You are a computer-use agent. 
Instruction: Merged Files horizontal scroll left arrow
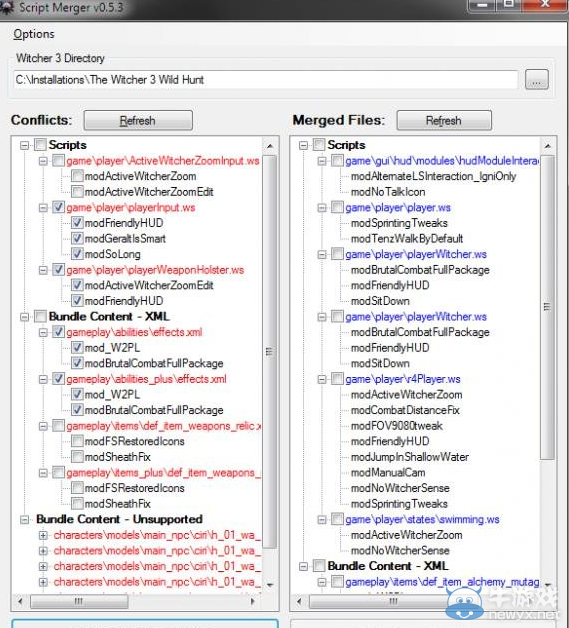click(299, 601)
